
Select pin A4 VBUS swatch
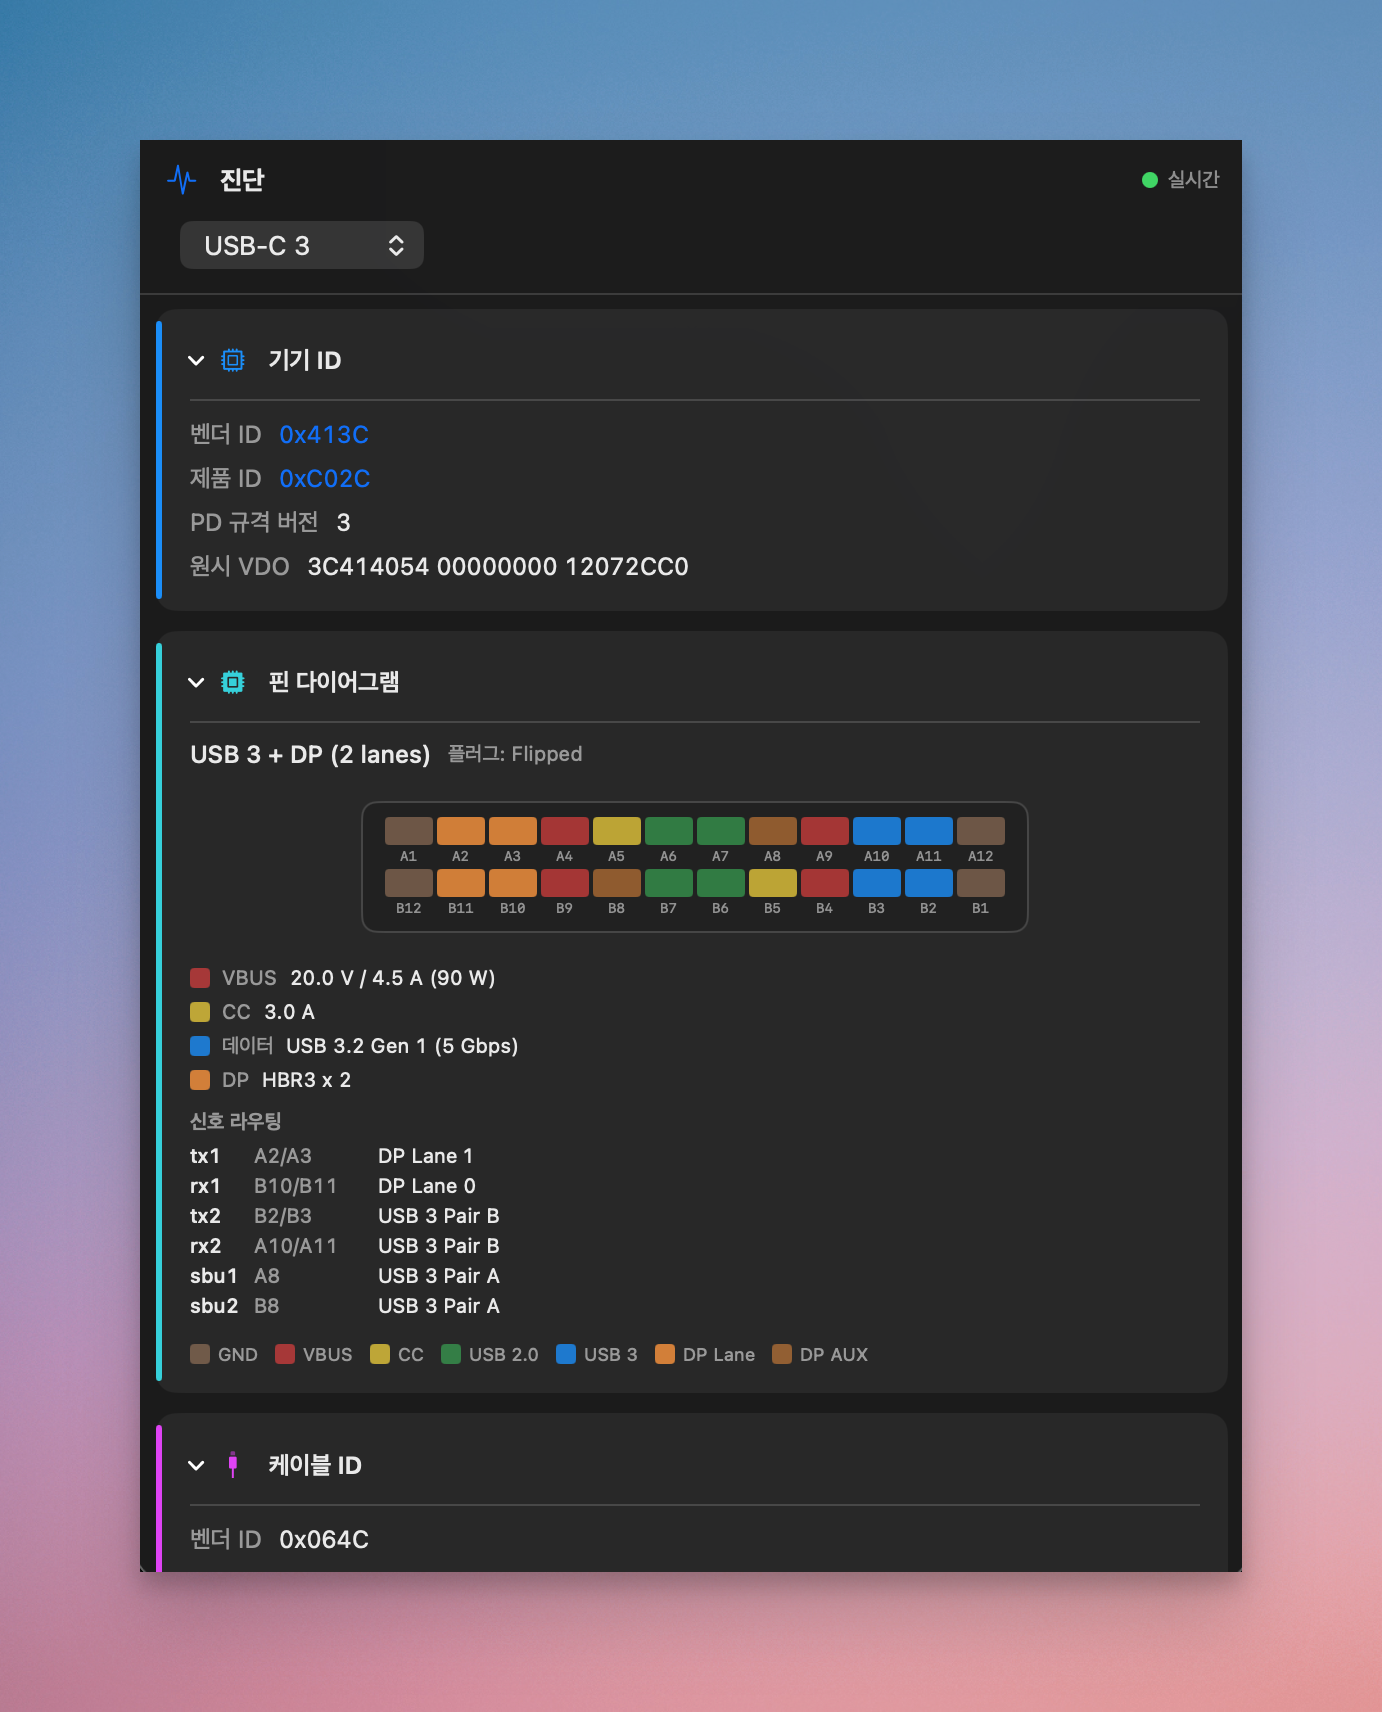pos(565,831)
